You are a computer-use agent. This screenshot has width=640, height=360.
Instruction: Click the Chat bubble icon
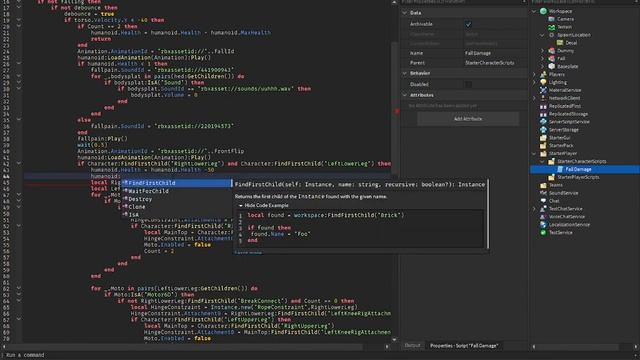tap(543, 201)
